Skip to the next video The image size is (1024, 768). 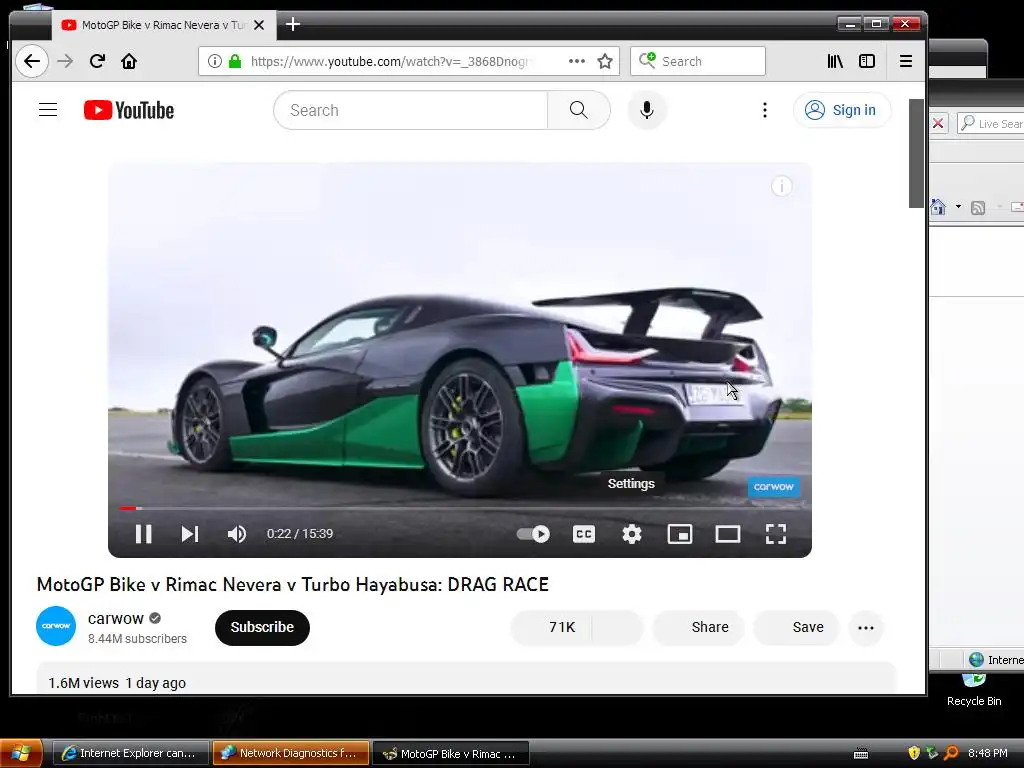point(189,534)
